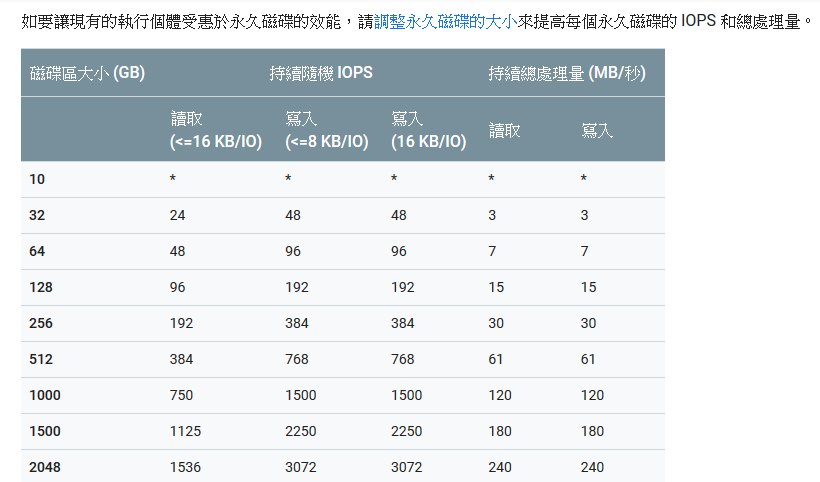
Task: Click read IOPS value 1536
Action: tap(185, 467)
